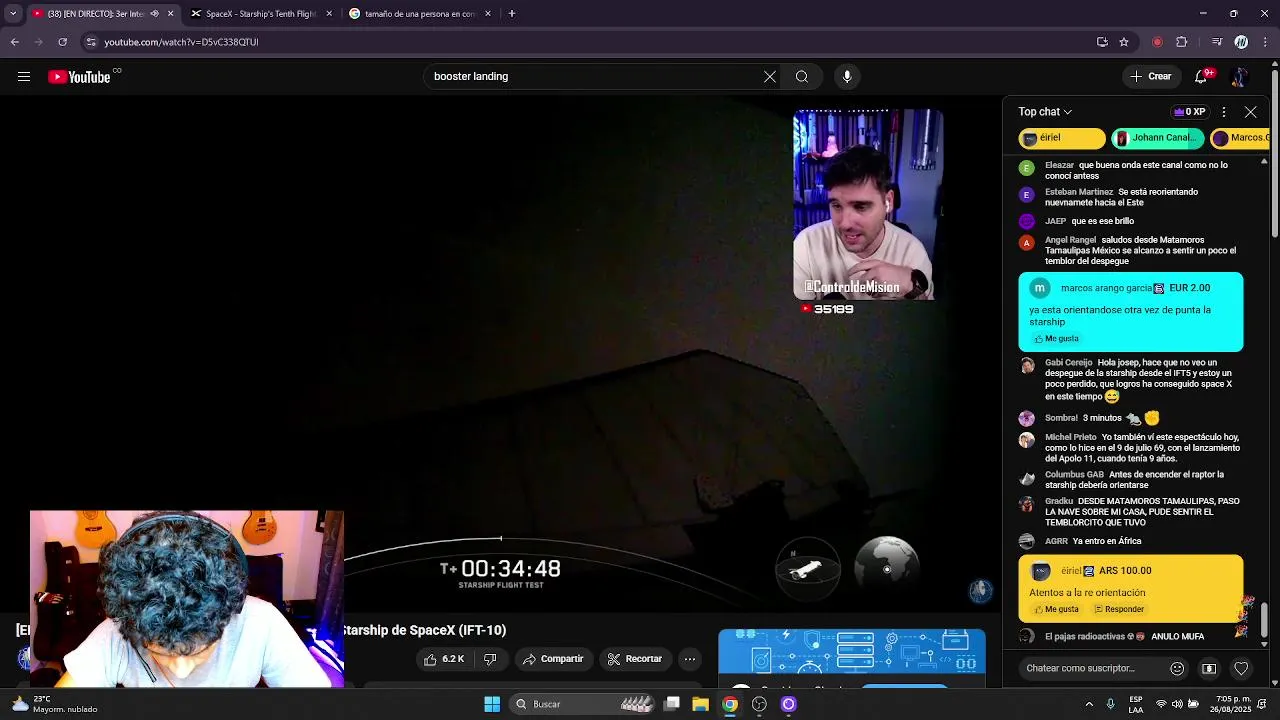Click the Recortar clip button
This screenshot has width=1280, height=720.
click(635, 659)
